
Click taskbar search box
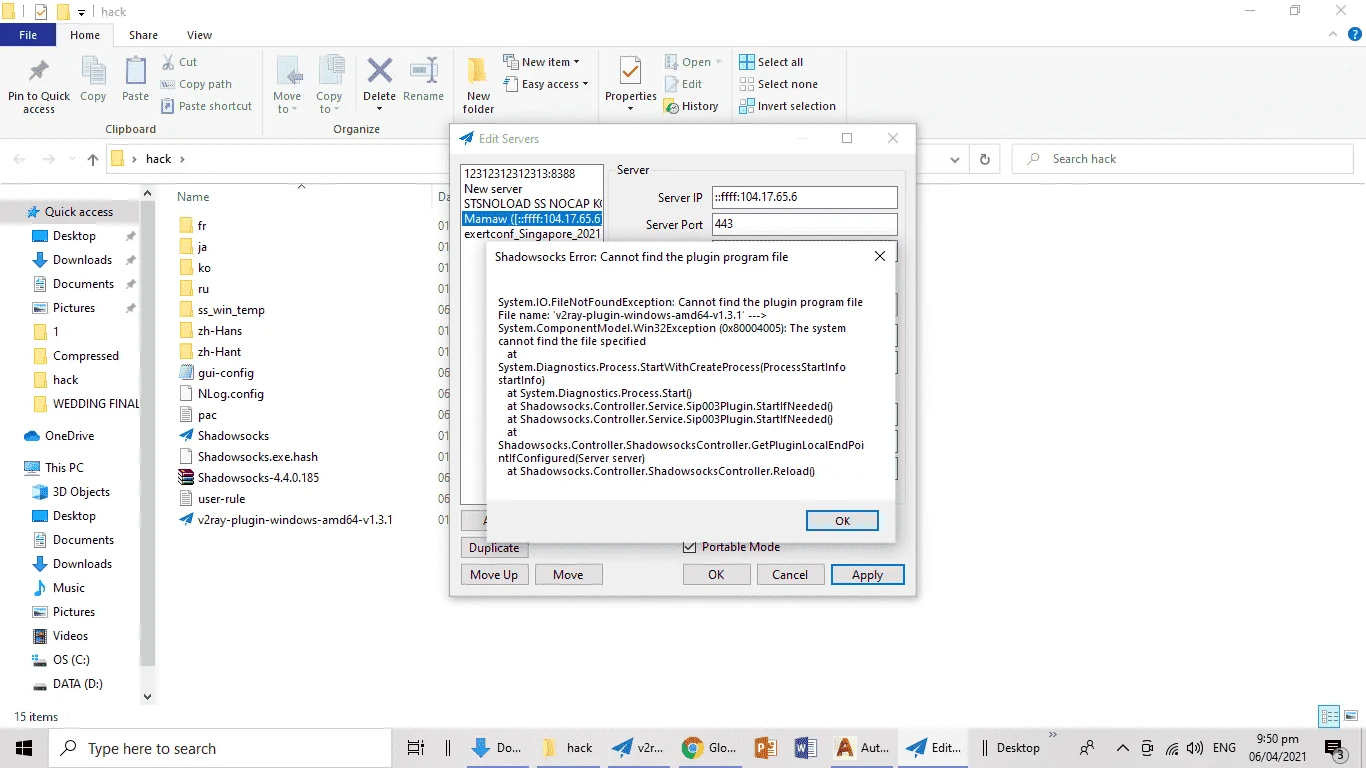tap(220, 748)
